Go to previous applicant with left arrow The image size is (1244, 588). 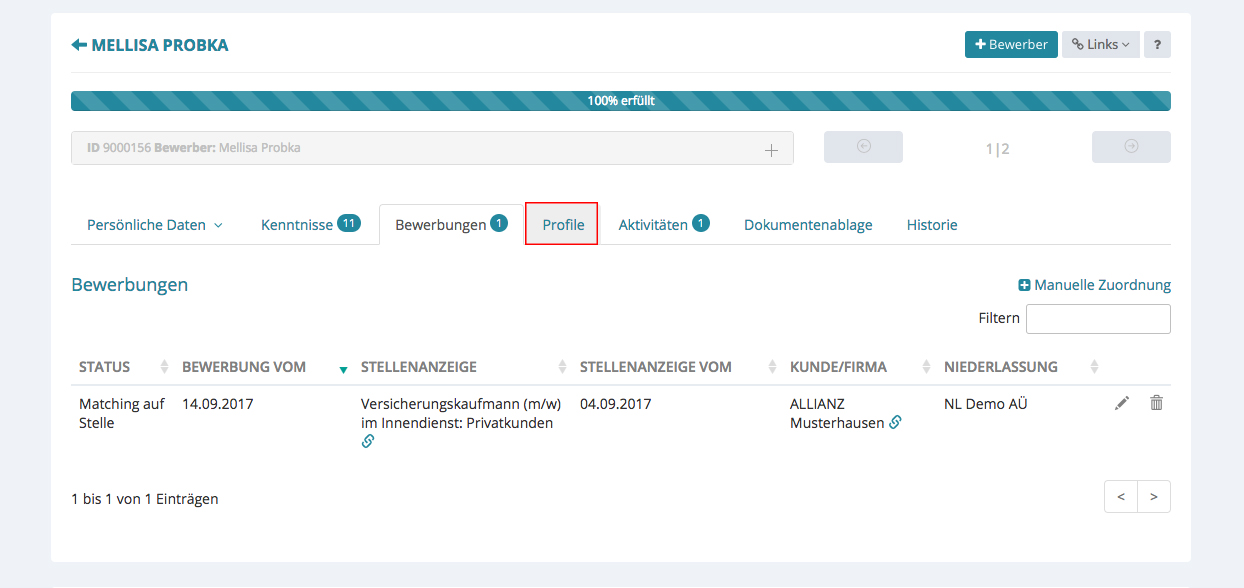[x=863, y=147]
